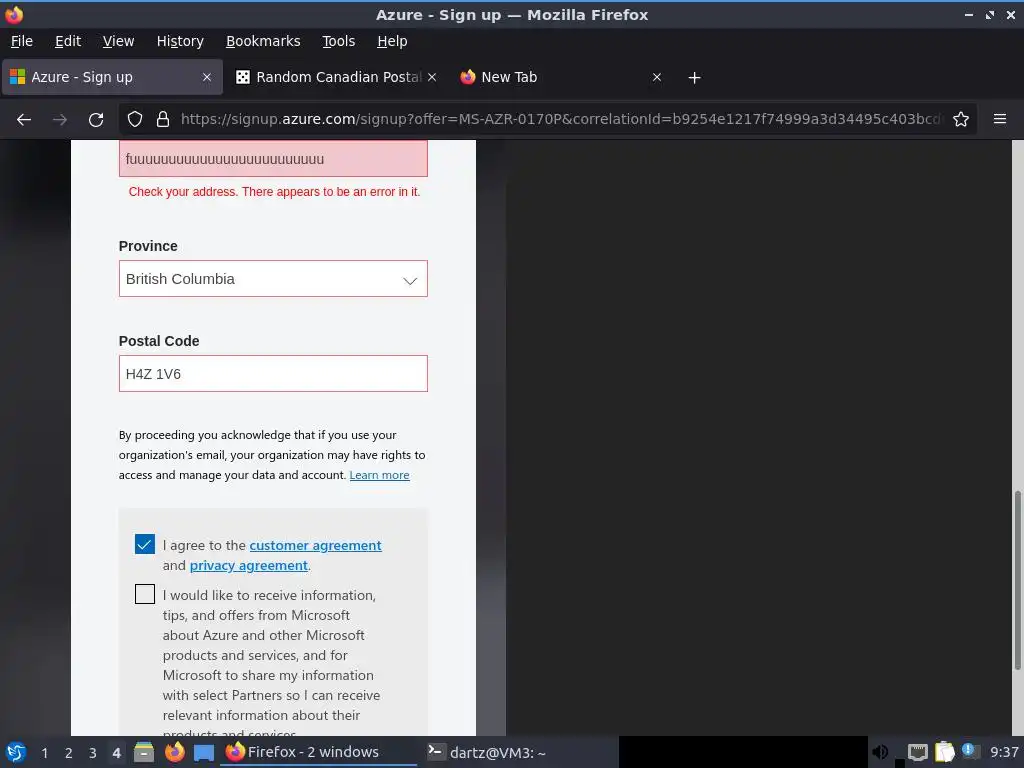
Task: Click the address error message text
Action: tap(274, 191)
